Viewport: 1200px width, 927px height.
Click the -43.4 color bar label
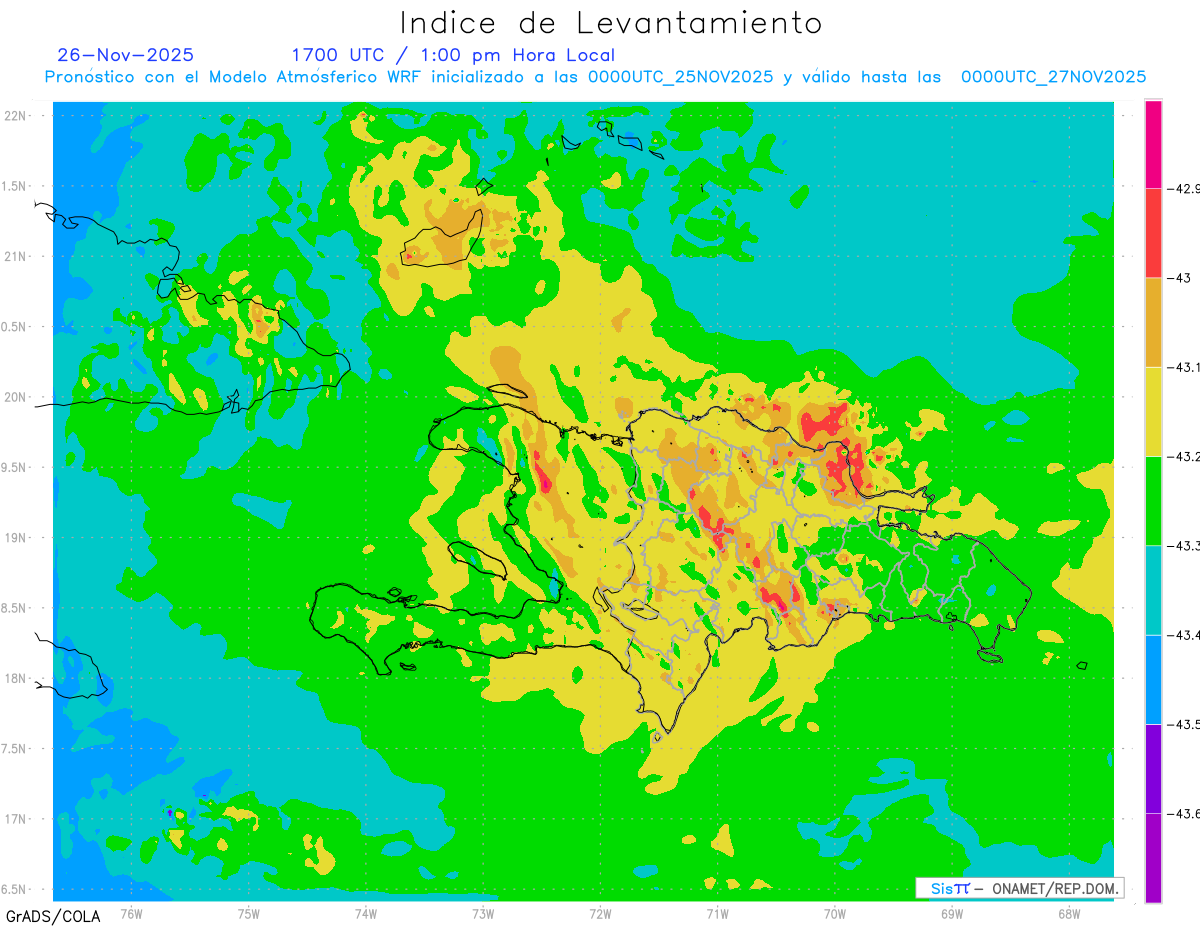coord(1185,635)
